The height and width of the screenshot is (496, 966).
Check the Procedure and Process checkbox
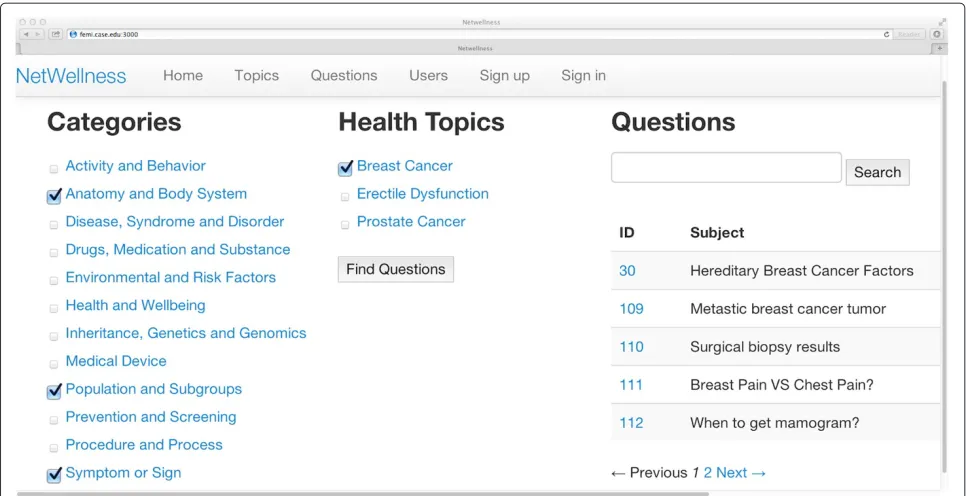(x=54, y=448)
